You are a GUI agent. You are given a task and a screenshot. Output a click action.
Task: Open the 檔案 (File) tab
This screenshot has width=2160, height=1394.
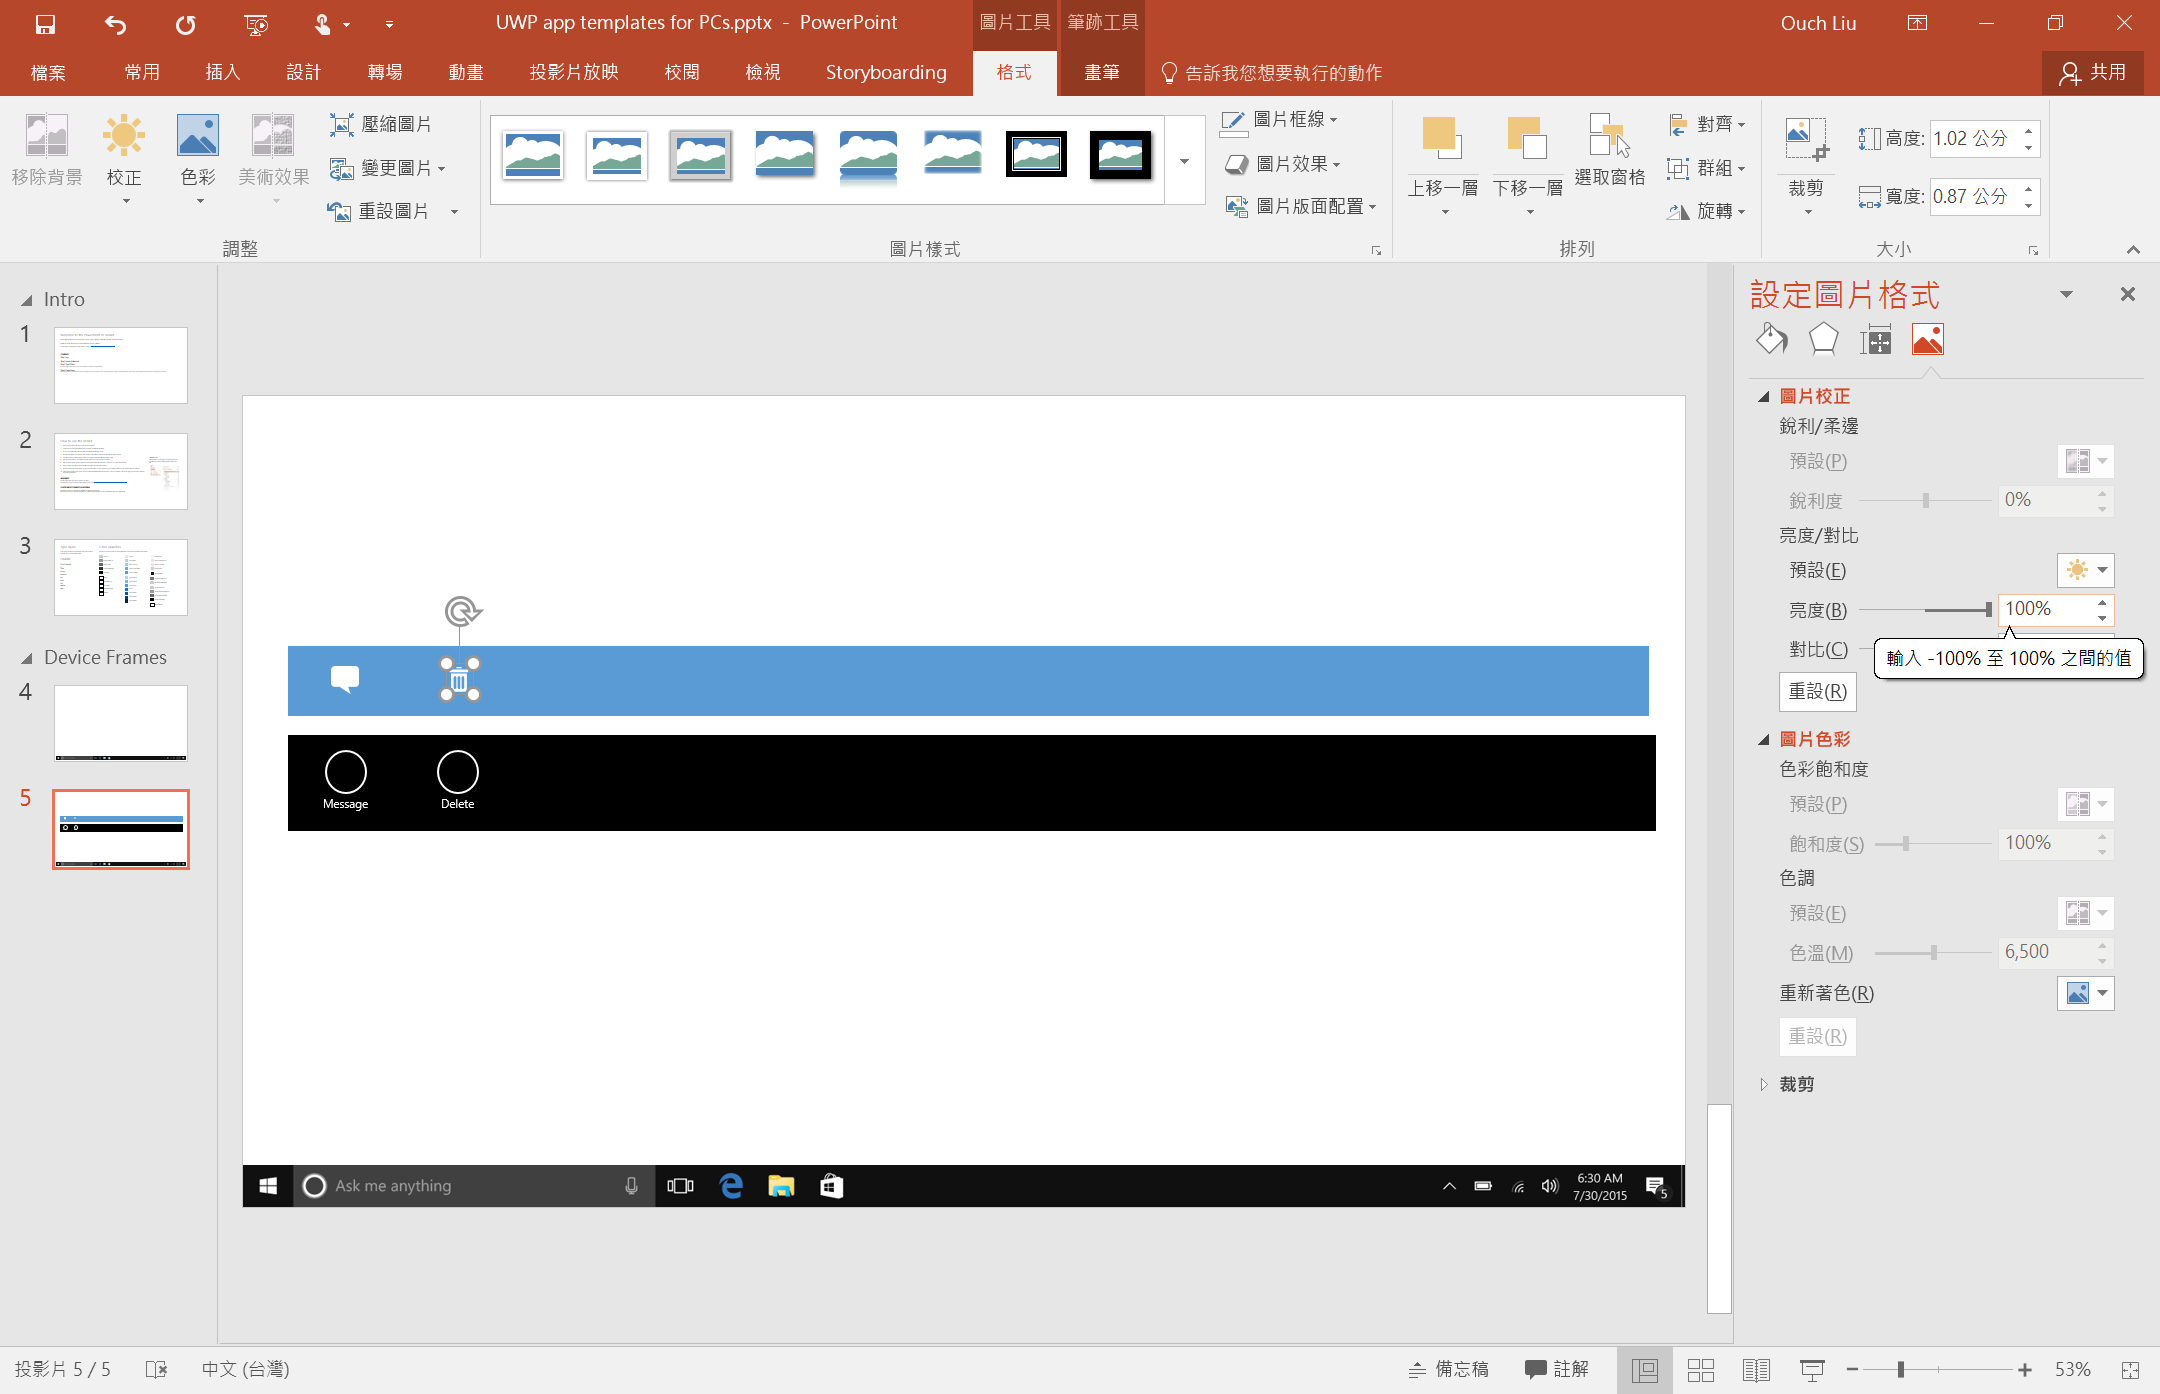(x=48, y=72)
